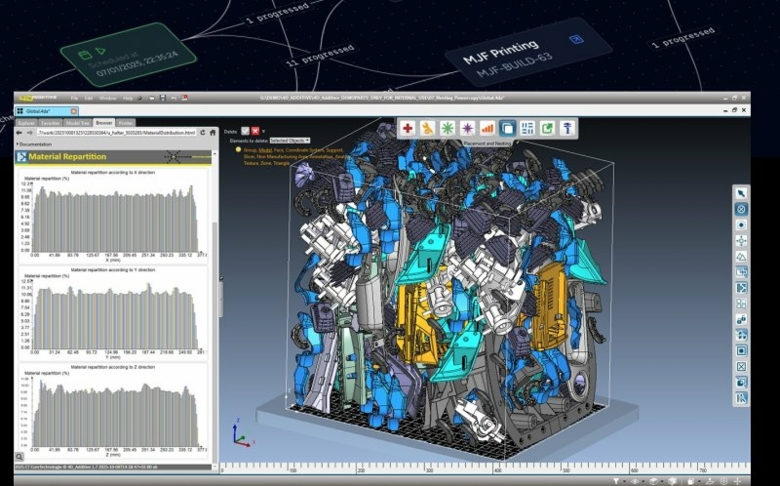Click the overlapping squares icon in right toolbar
The height and width of the screenshot is (486, 780).
741,383
